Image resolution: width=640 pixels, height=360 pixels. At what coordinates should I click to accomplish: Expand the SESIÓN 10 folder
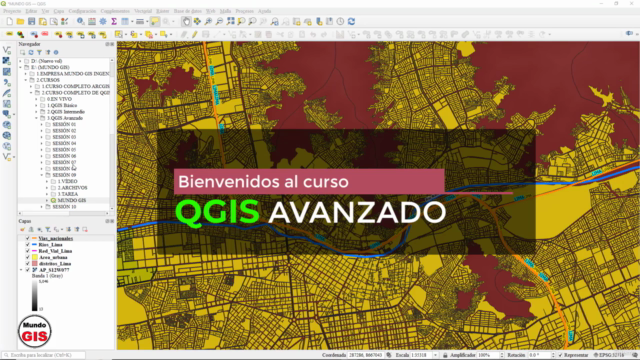coord(42,207)
